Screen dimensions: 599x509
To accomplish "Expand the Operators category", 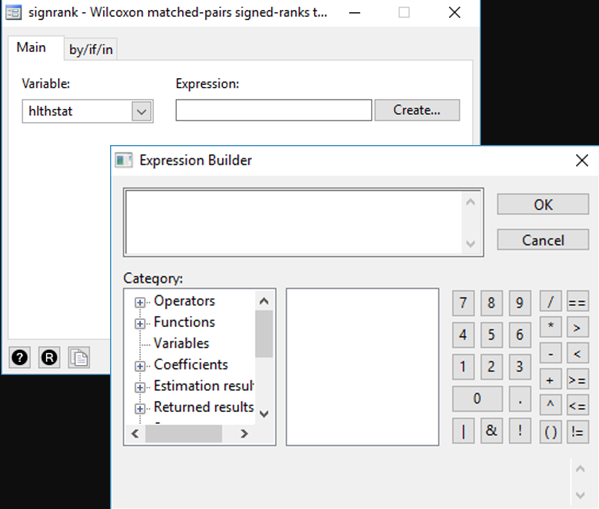I will (140, 303).
